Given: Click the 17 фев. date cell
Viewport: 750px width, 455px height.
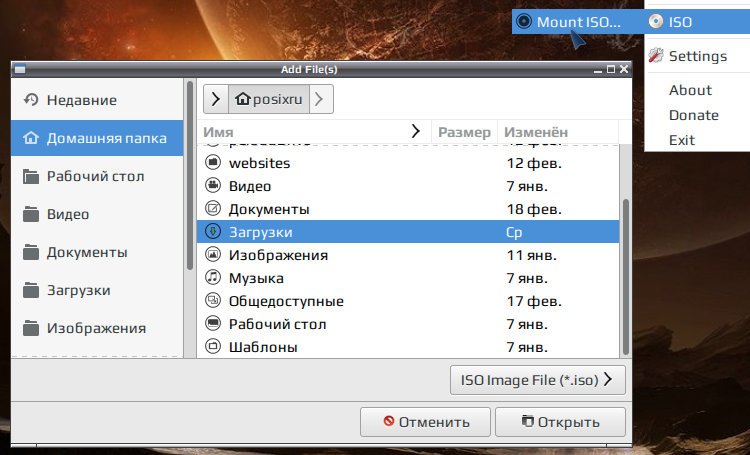Looking at the screenshot, I should point(534,301).
